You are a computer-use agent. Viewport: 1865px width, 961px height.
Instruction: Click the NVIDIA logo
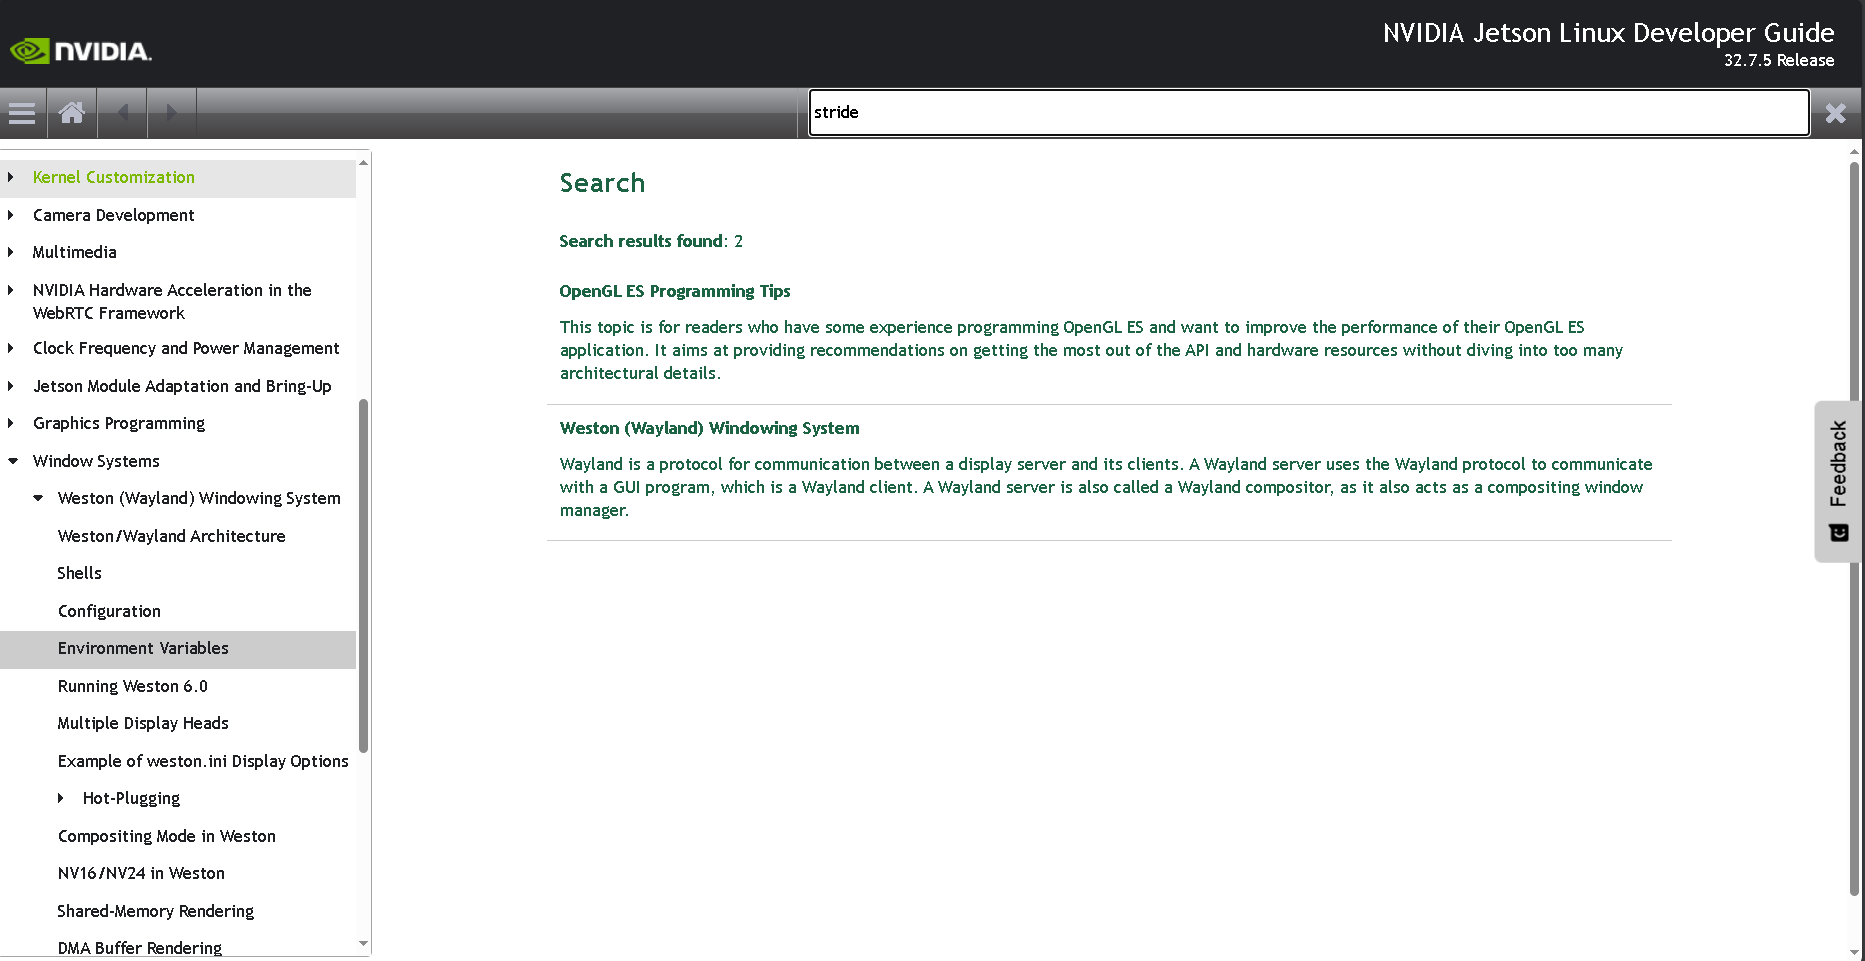click(x=81, y=51)
